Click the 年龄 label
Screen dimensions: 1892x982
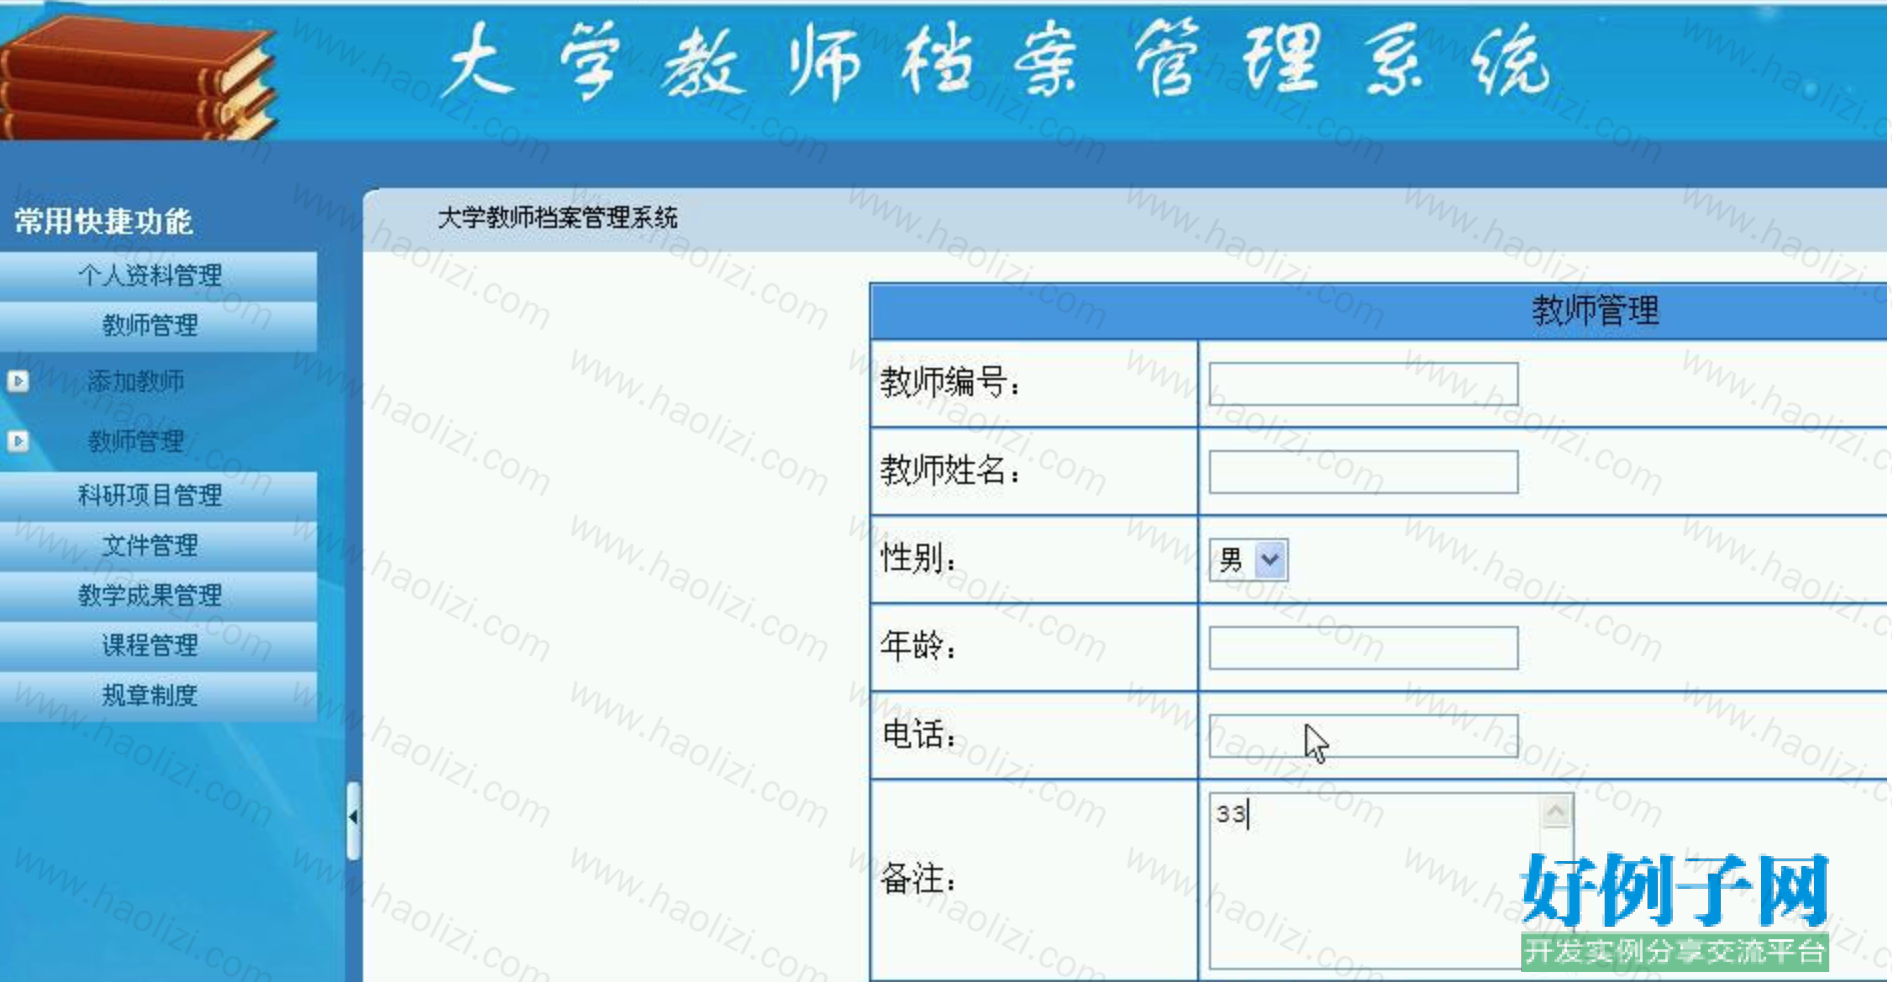pos(918,646)
